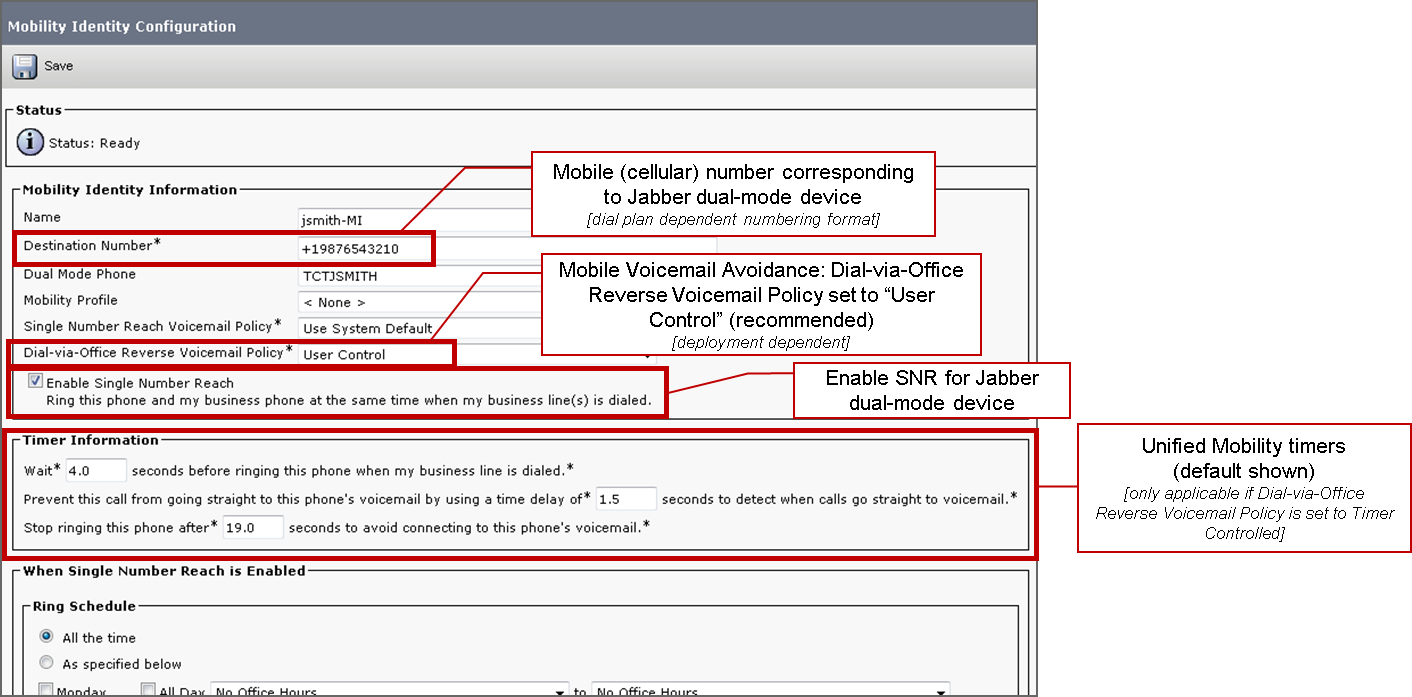
Task: Click the Ring Schedule section heading
Action: coord(84,606)
